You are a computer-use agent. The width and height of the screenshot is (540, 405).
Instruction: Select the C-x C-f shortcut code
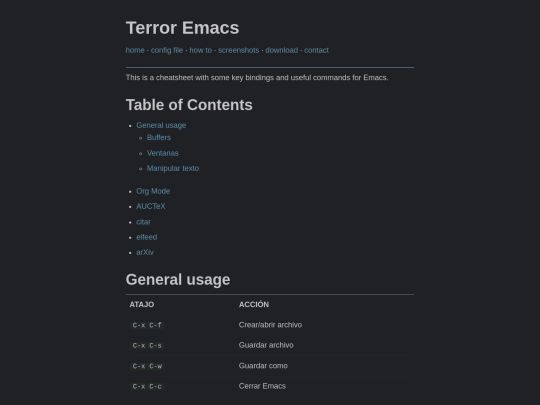(147, 325)
